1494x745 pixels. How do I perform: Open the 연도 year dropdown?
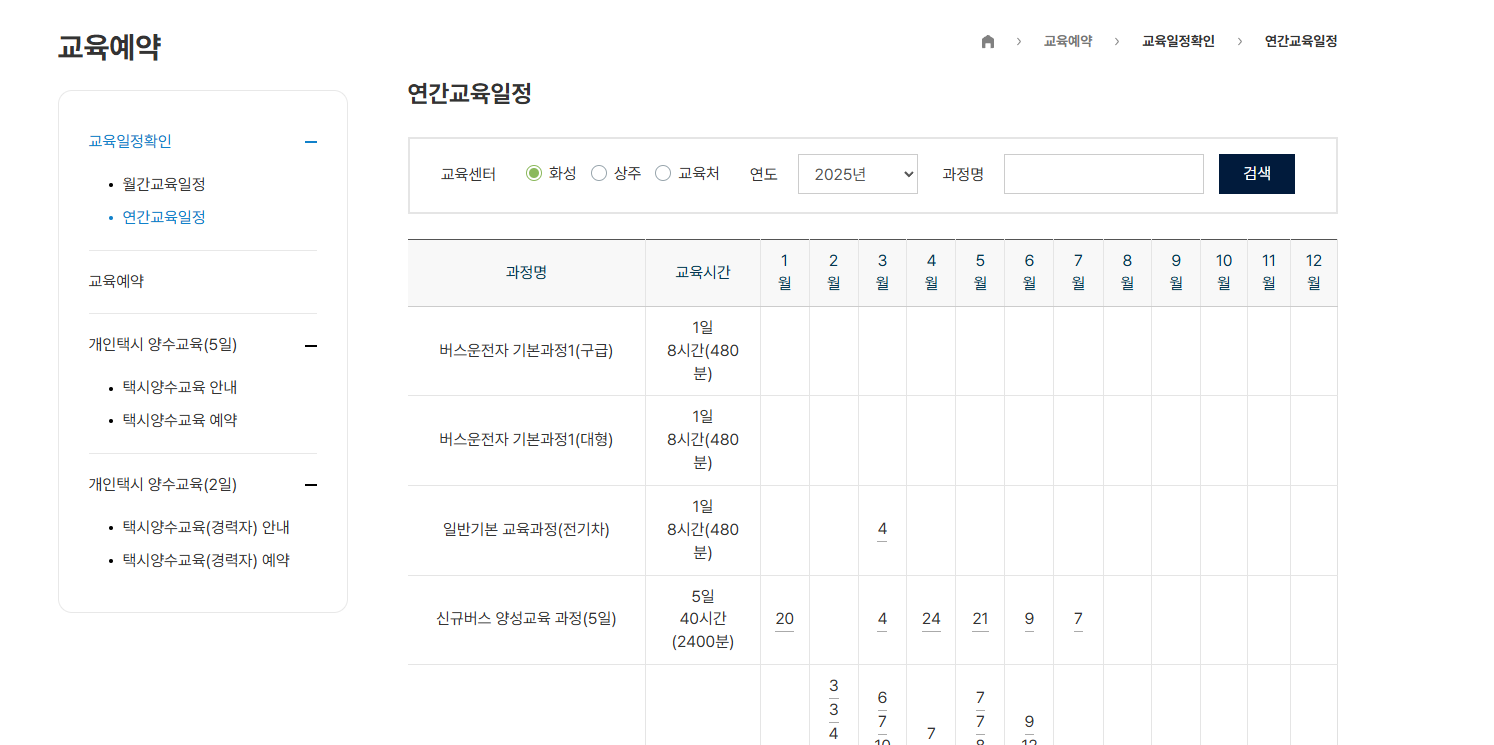[857, 174]
